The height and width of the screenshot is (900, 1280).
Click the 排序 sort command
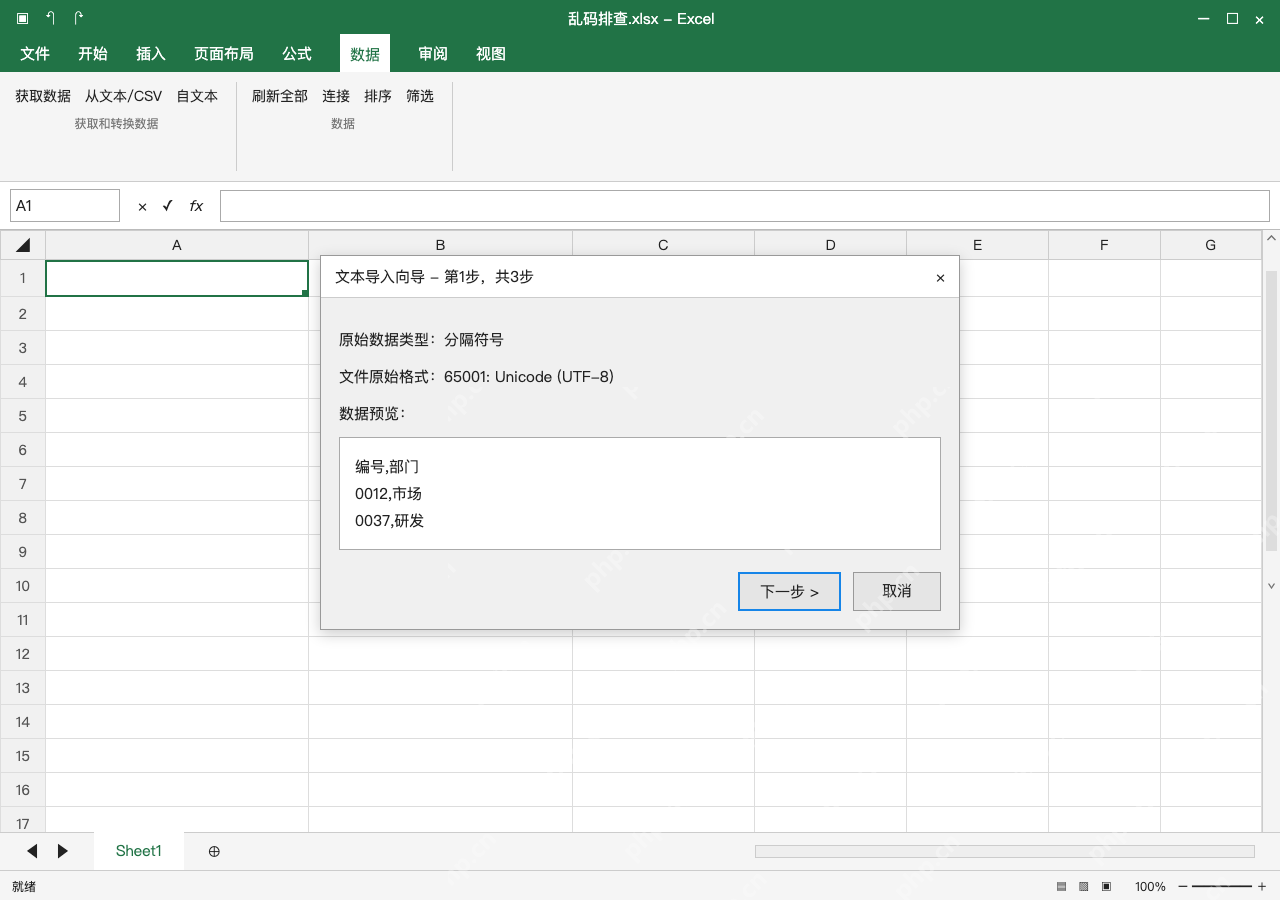tap(378, 96)
